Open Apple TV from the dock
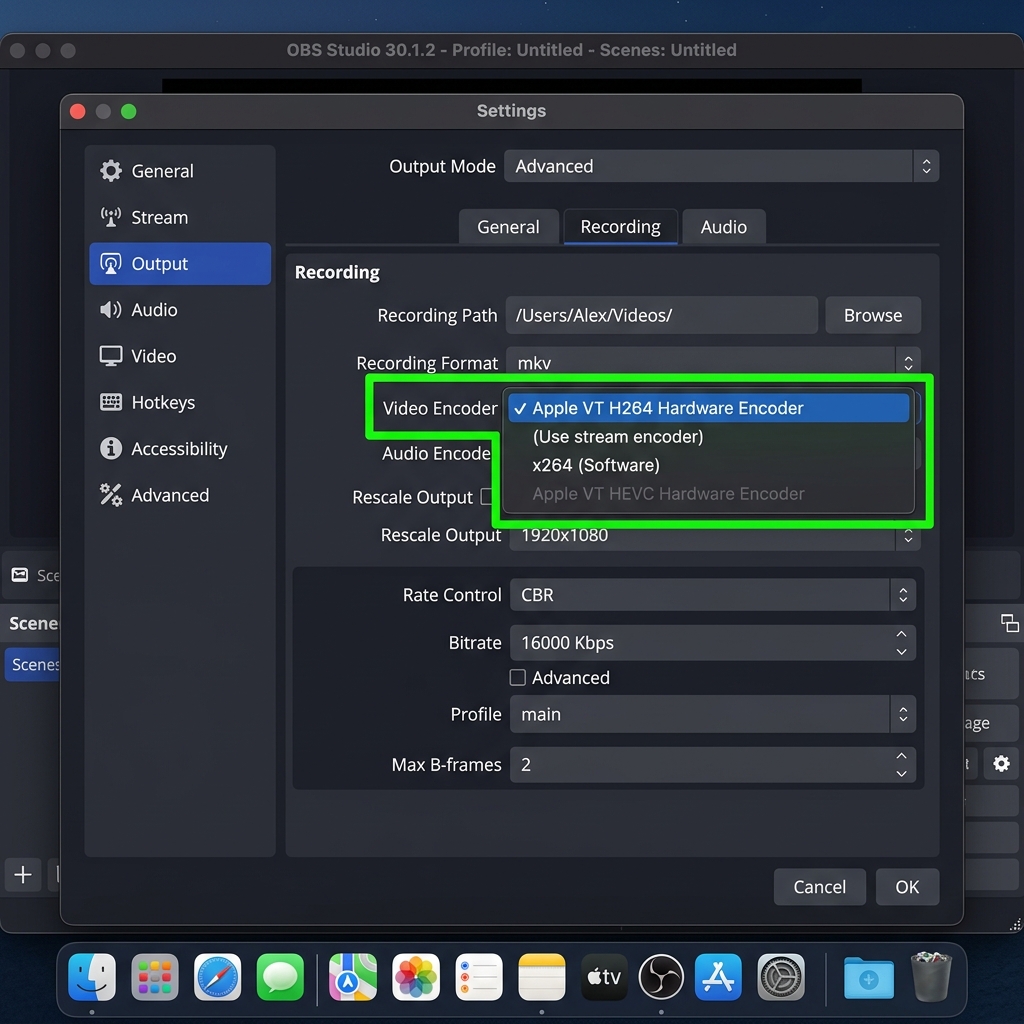 [604, 977]
